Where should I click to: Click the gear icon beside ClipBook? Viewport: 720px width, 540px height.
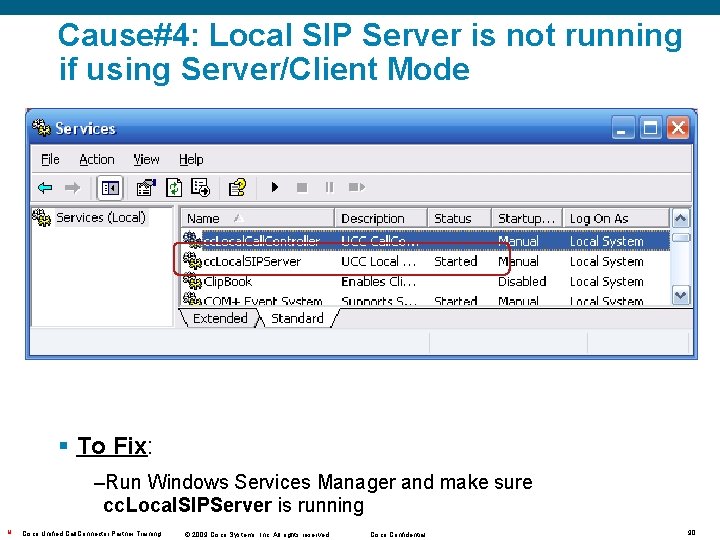tap(192, 281)
